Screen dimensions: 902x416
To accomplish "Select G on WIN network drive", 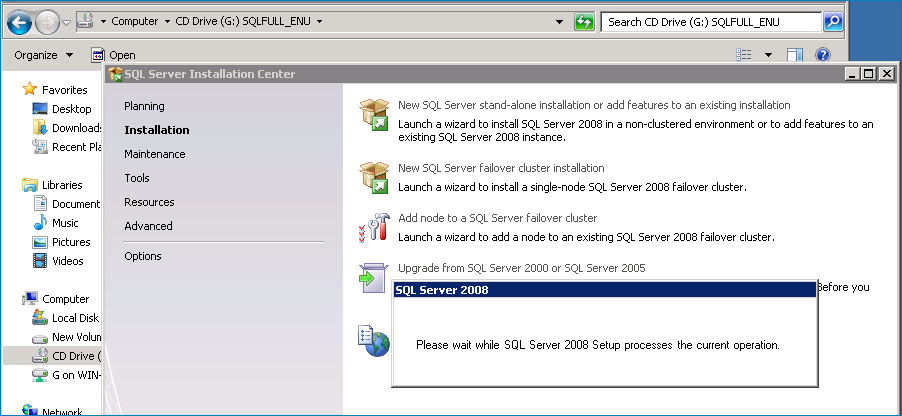I will click(77, 375).
